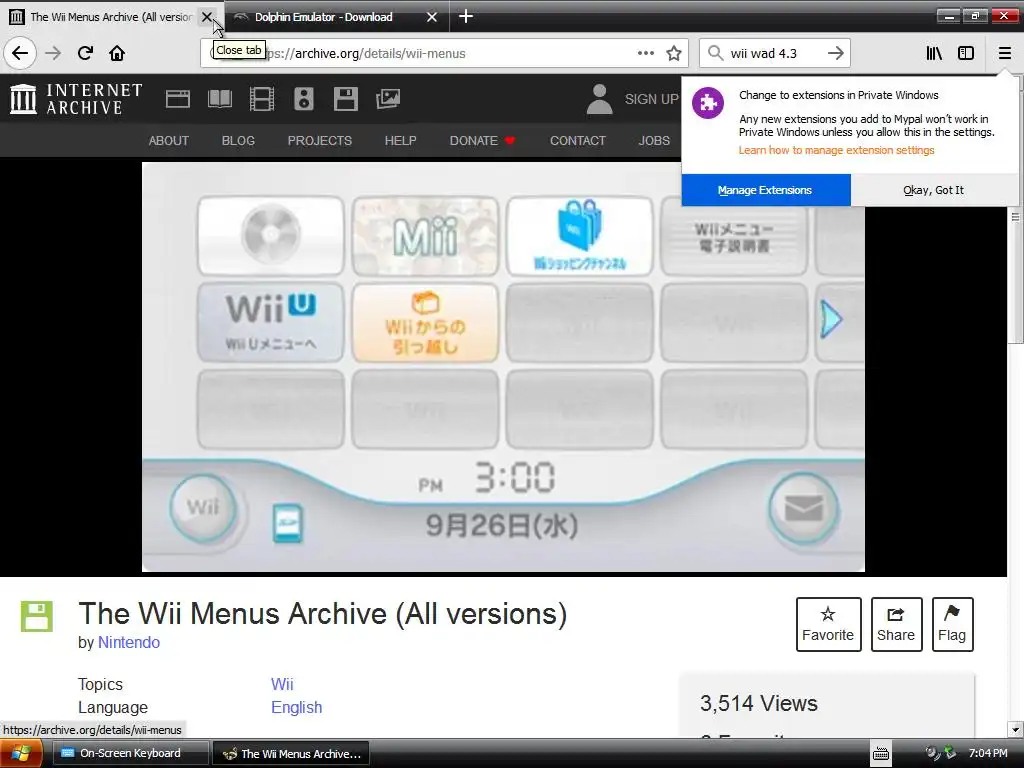
Task: Click the taskbar clock showing 7:04 PM
Action: coord(987,753)
